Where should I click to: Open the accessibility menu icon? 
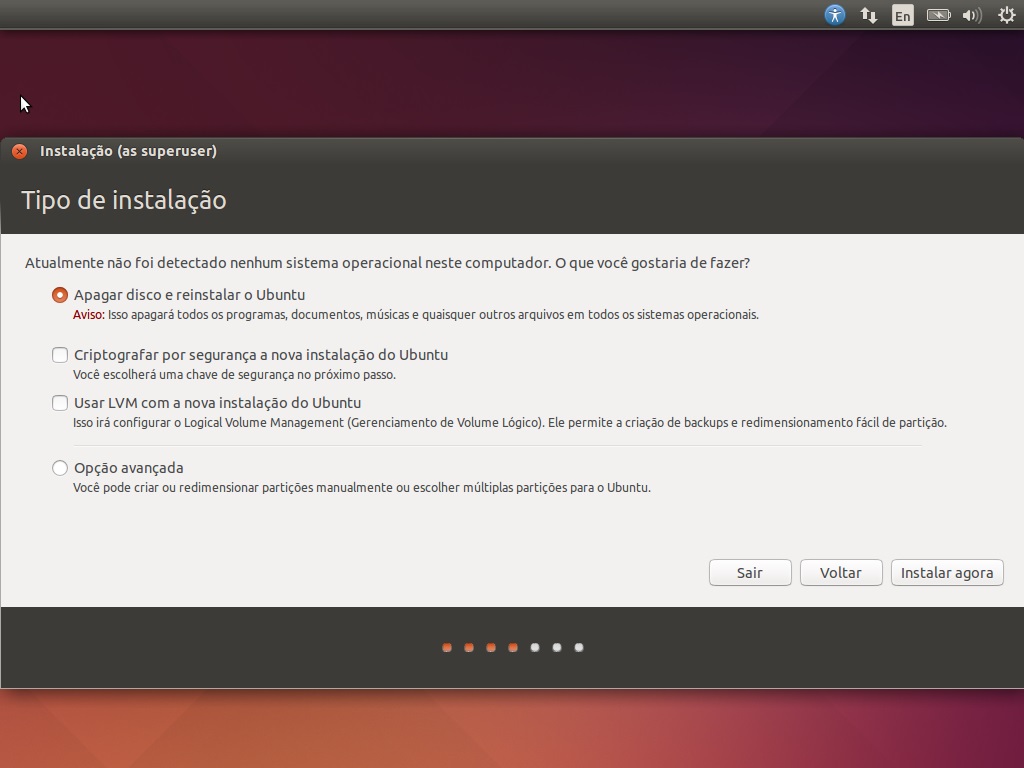click(x=834, y=15)
